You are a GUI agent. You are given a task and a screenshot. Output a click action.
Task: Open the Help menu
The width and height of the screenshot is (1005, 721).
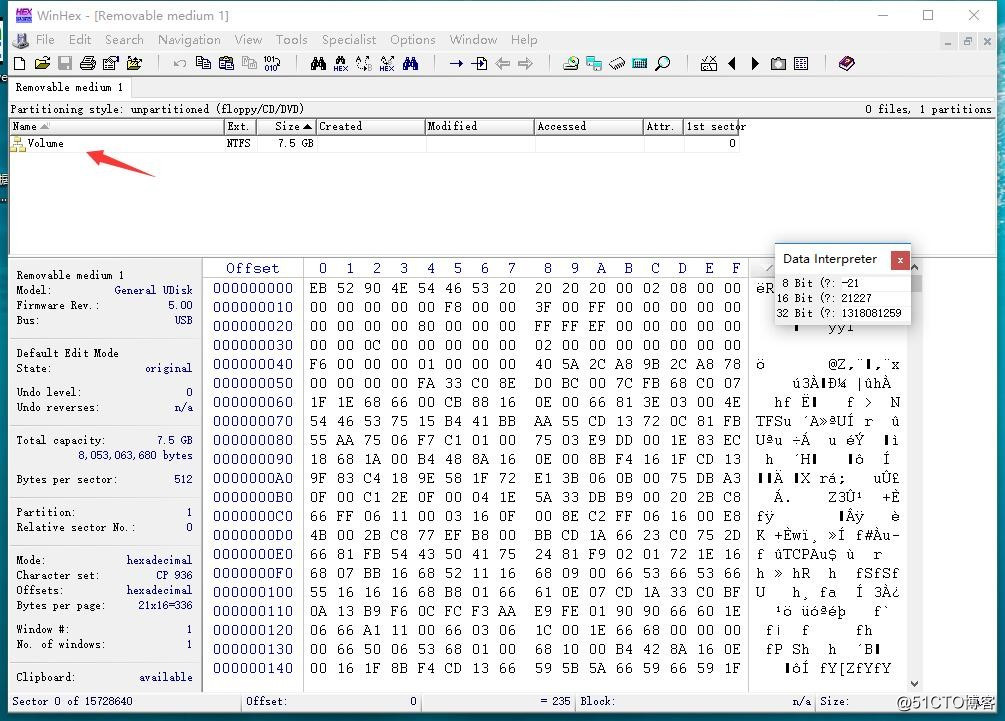524,40
